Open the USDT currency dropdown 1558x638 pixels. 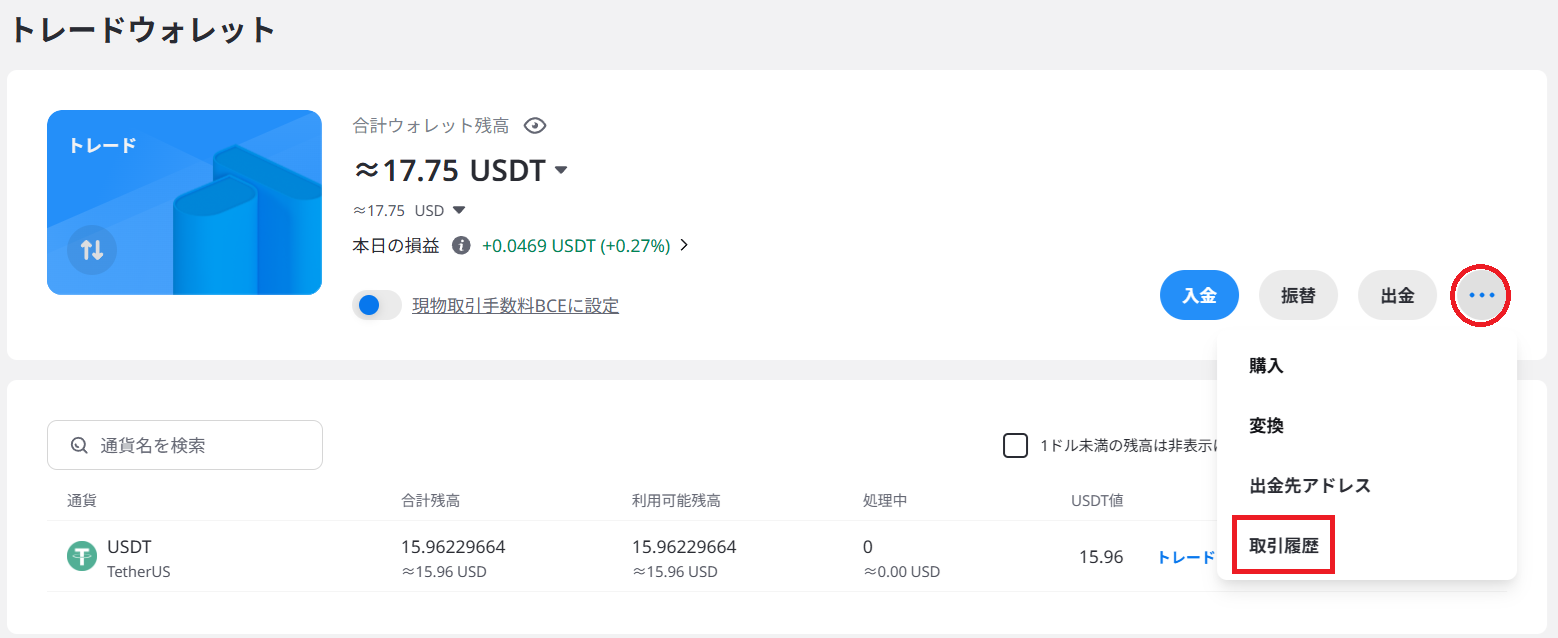click(562, 170)
